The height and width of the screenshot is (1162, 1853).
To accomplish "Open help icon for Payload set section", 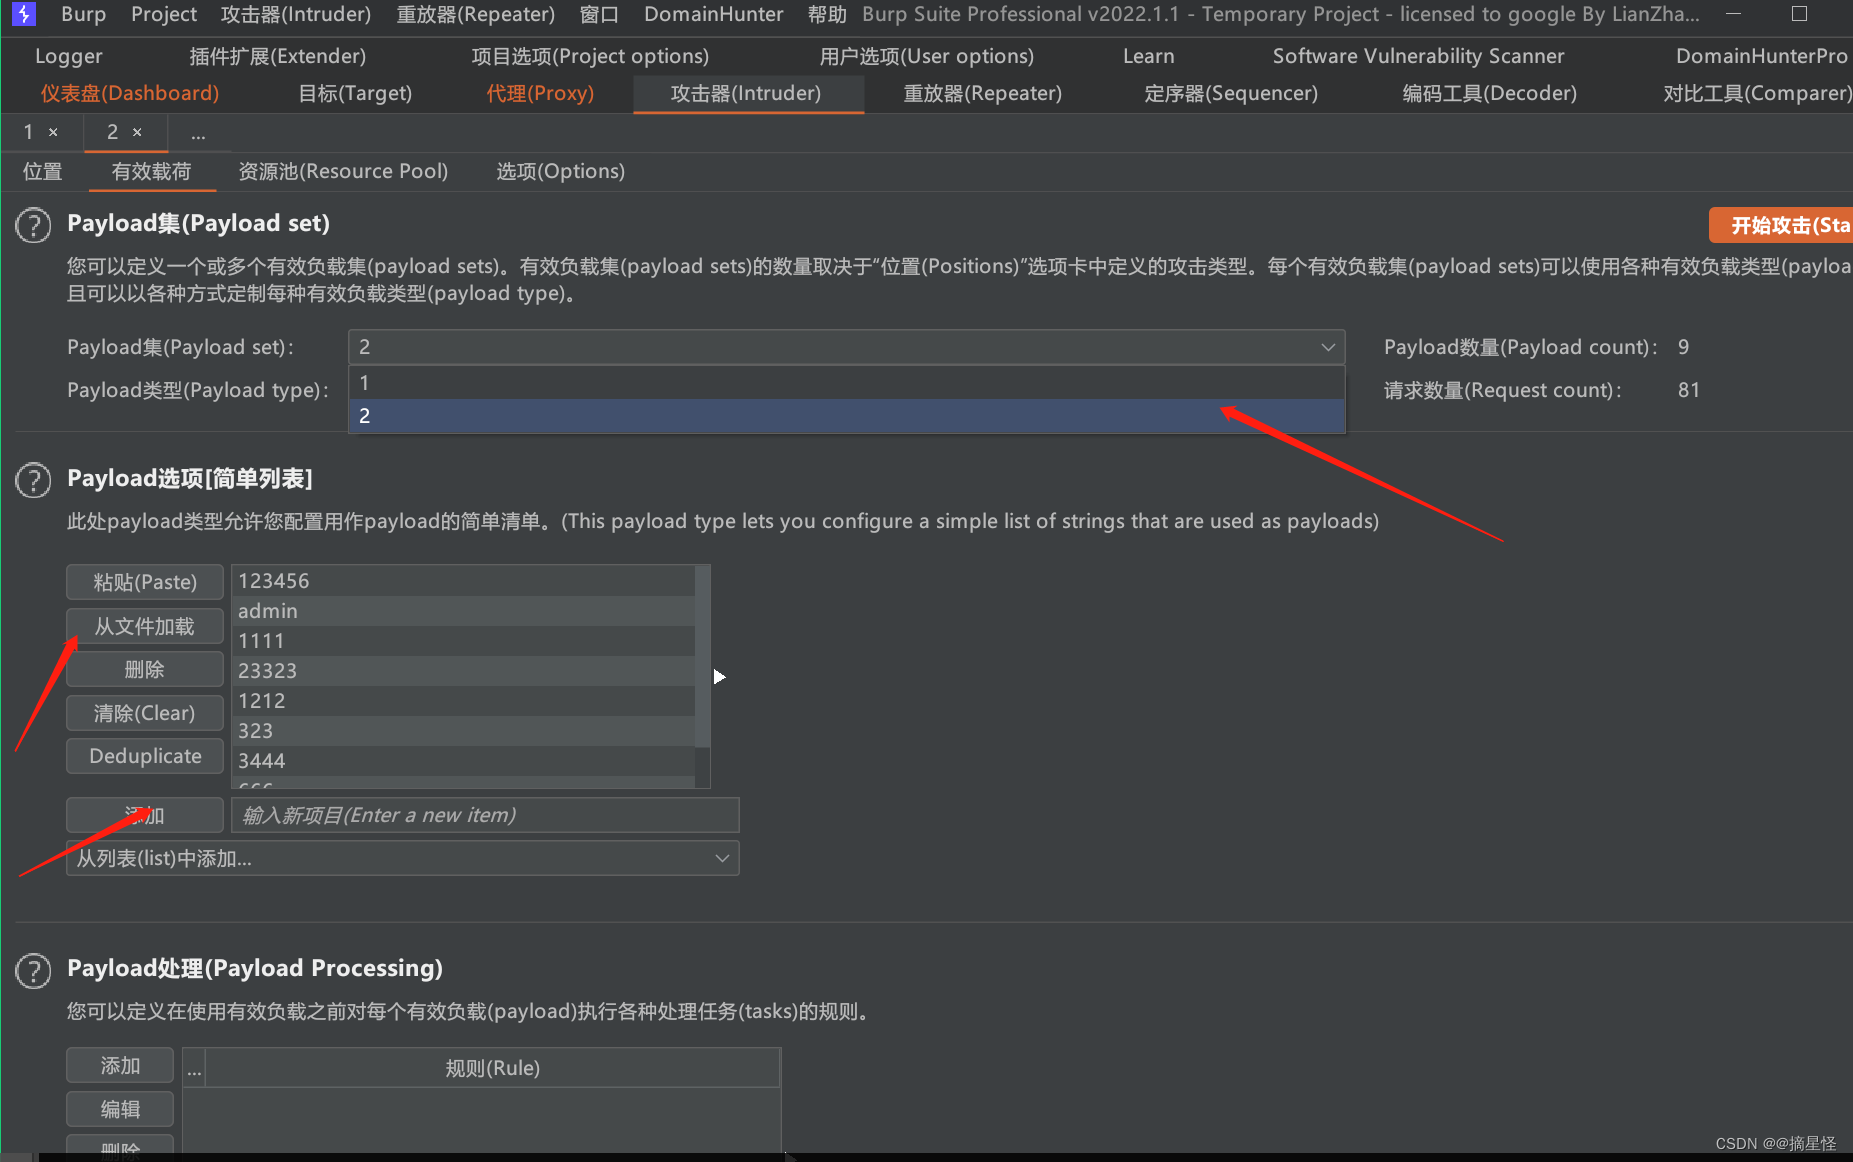I will (x=33, y=225).
